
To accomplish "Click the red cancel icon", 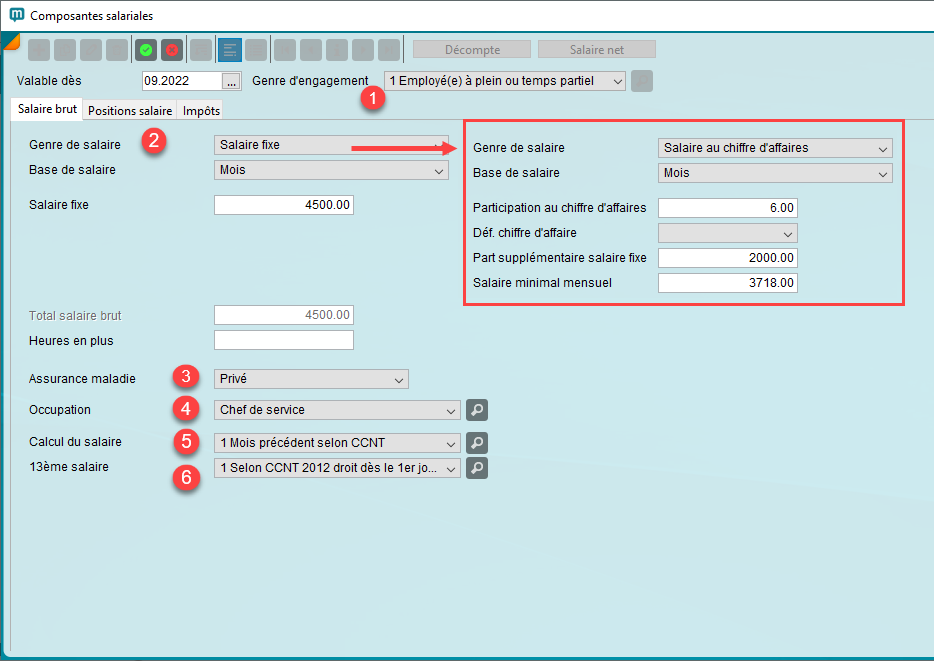I will coord(171,49).
